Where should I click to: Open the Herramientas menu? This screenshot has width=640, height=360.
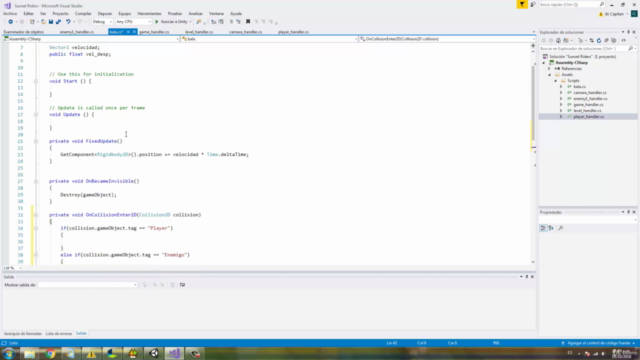pos(149,13)
